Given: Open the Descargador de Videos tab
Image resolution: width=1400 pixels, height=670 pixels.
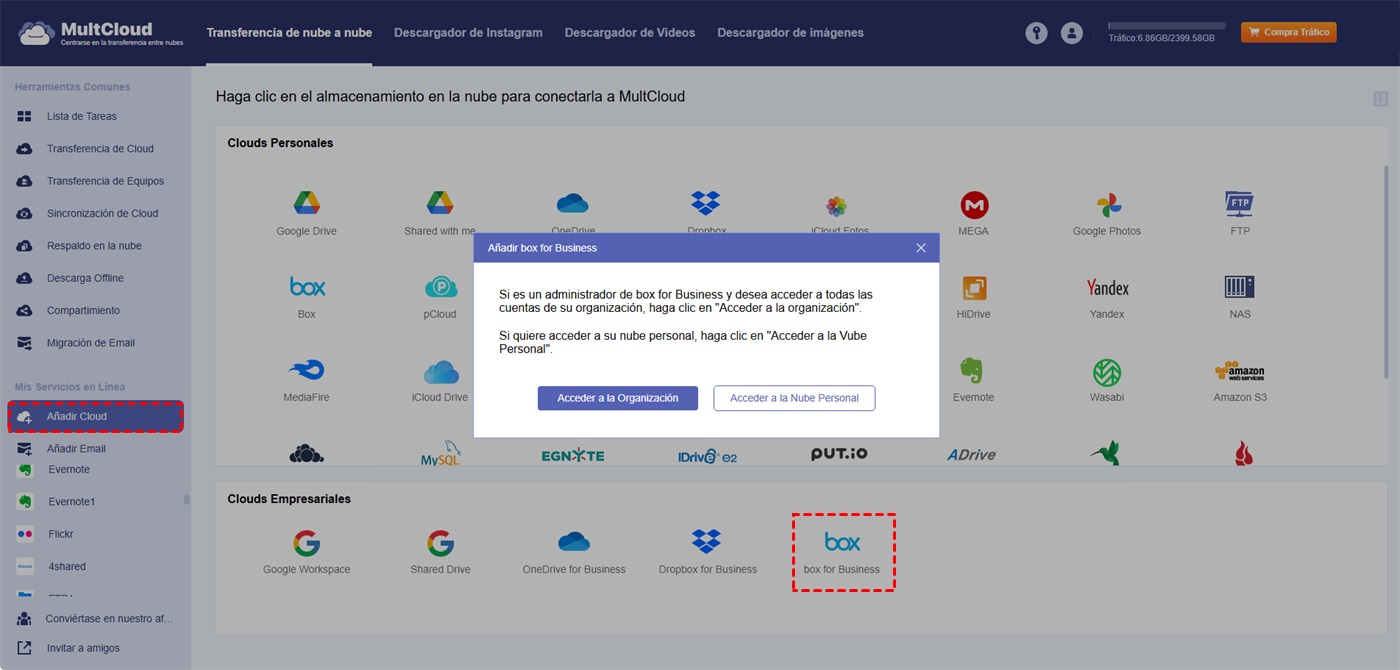Looking at the screenshot, I should point(629,33).
